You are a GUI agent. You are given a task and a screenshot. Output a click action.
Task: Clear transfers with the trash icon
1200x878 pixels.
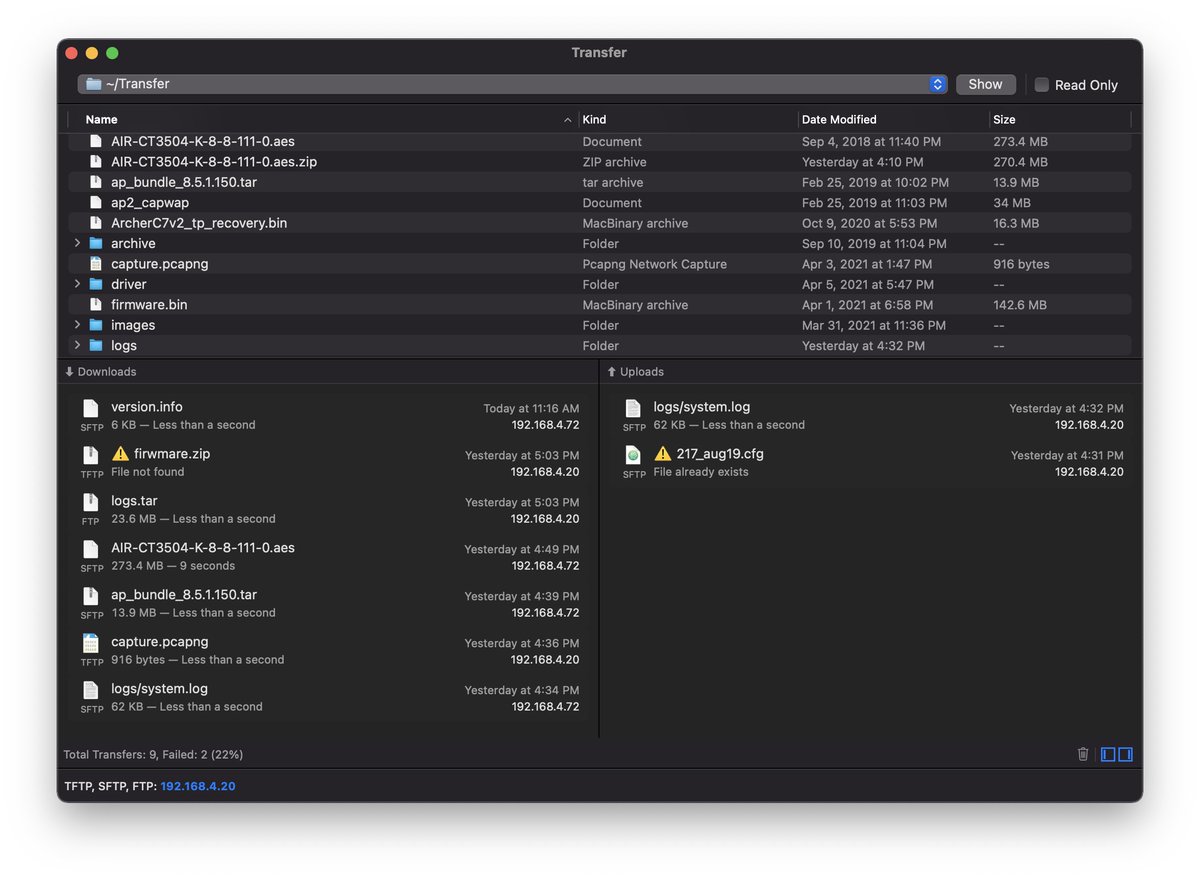pyautogui.click(x=1083, y=754)
